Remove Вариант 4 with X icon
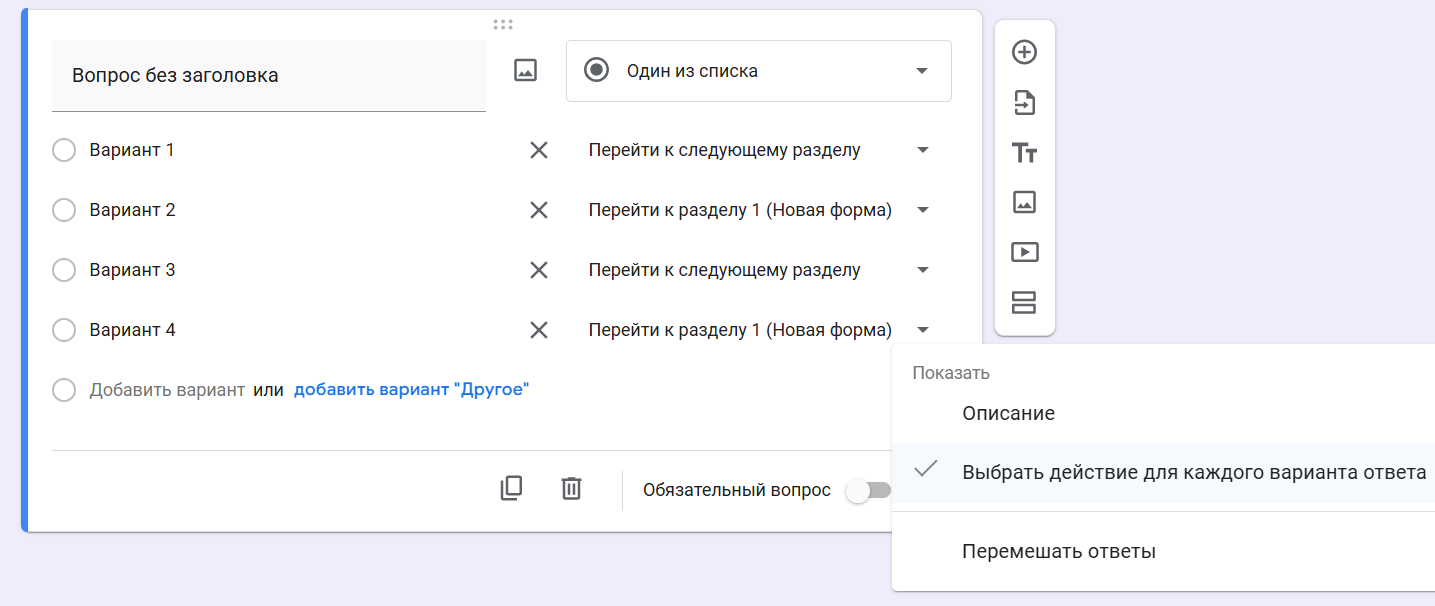 click(538, 330)
